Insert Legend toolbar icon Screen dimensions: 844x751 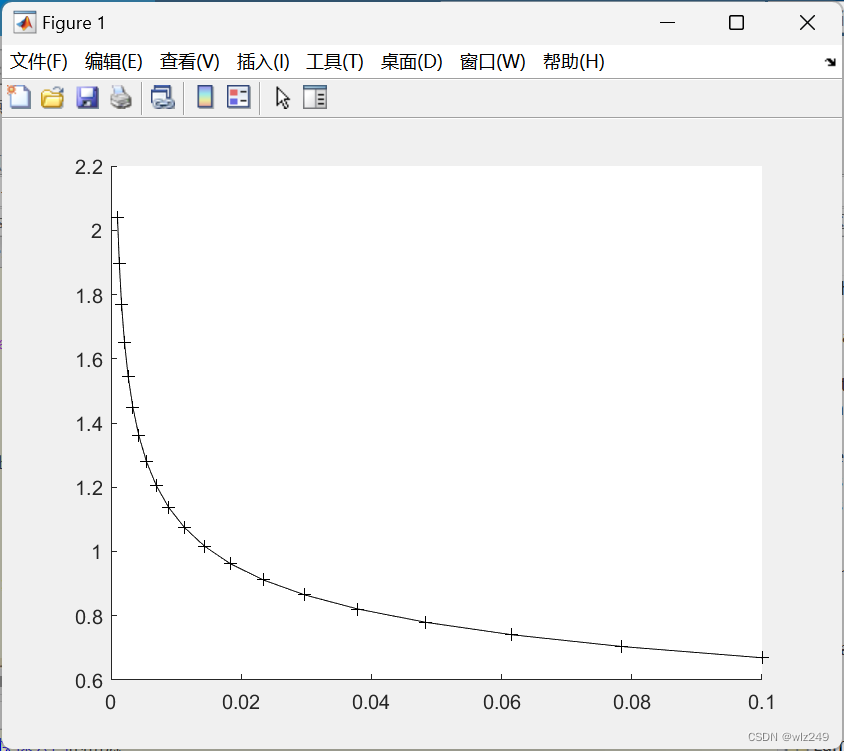[238, 97]
